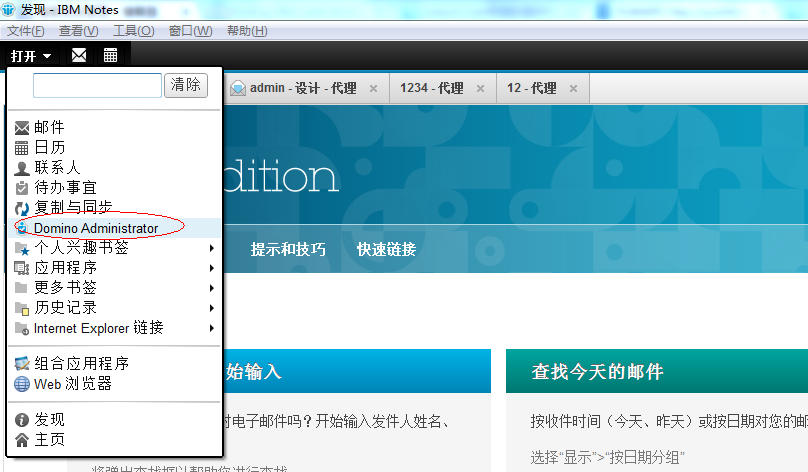The width and height of the screenshot is (808, 472).
Task: Click the 待办事宜 clipboard icon
Action: click(x=22, y=188)
